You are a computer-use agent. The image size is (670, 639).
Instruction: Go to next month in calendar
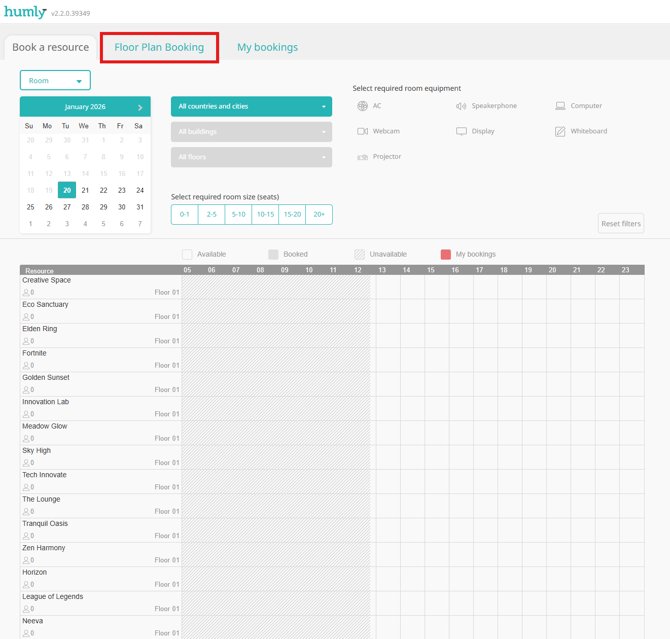pos(140,107)
